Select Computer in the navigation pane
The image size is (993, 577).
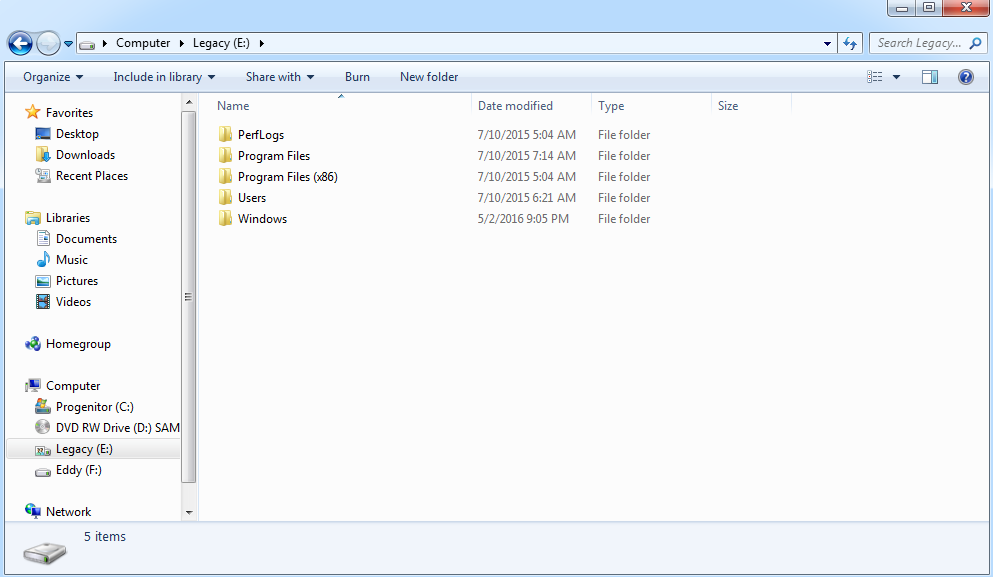coord(73,386)
